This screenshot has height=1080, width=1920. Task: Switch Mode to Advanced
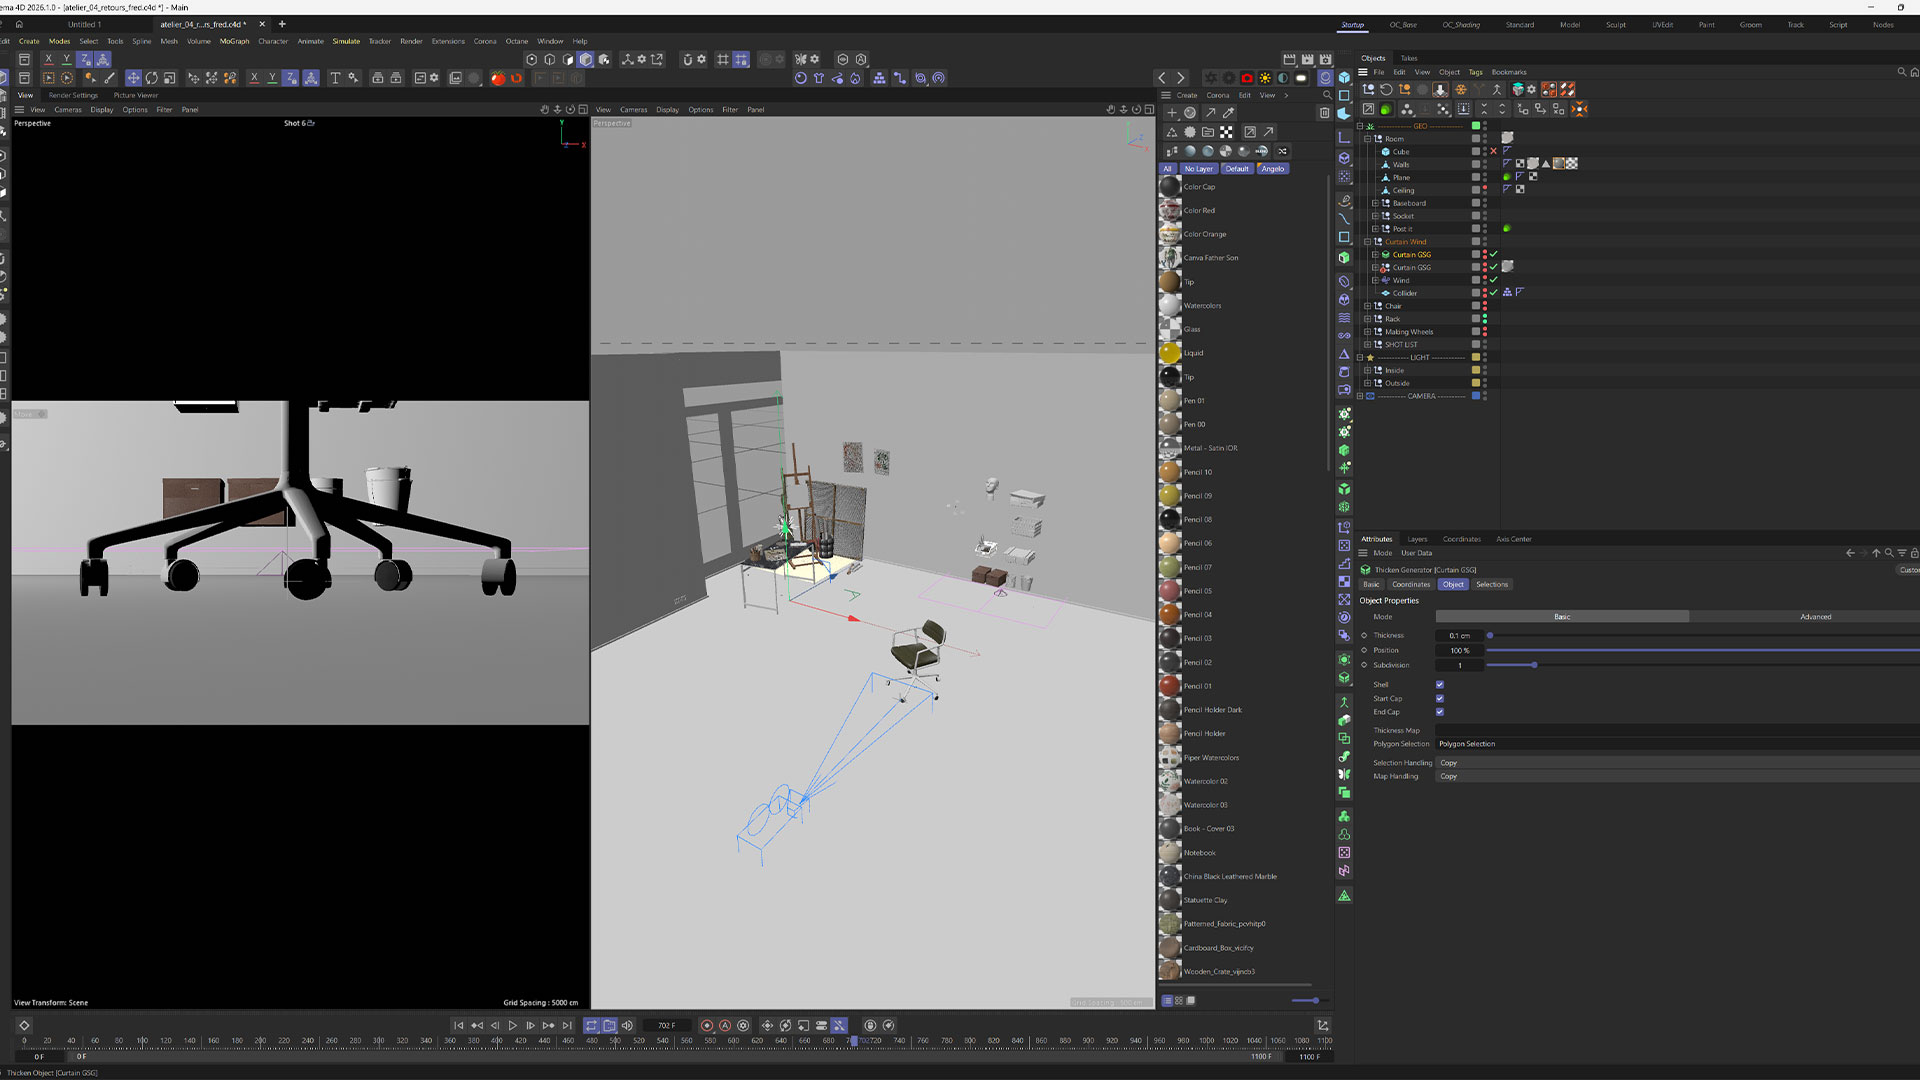(x=1815, y=617)
